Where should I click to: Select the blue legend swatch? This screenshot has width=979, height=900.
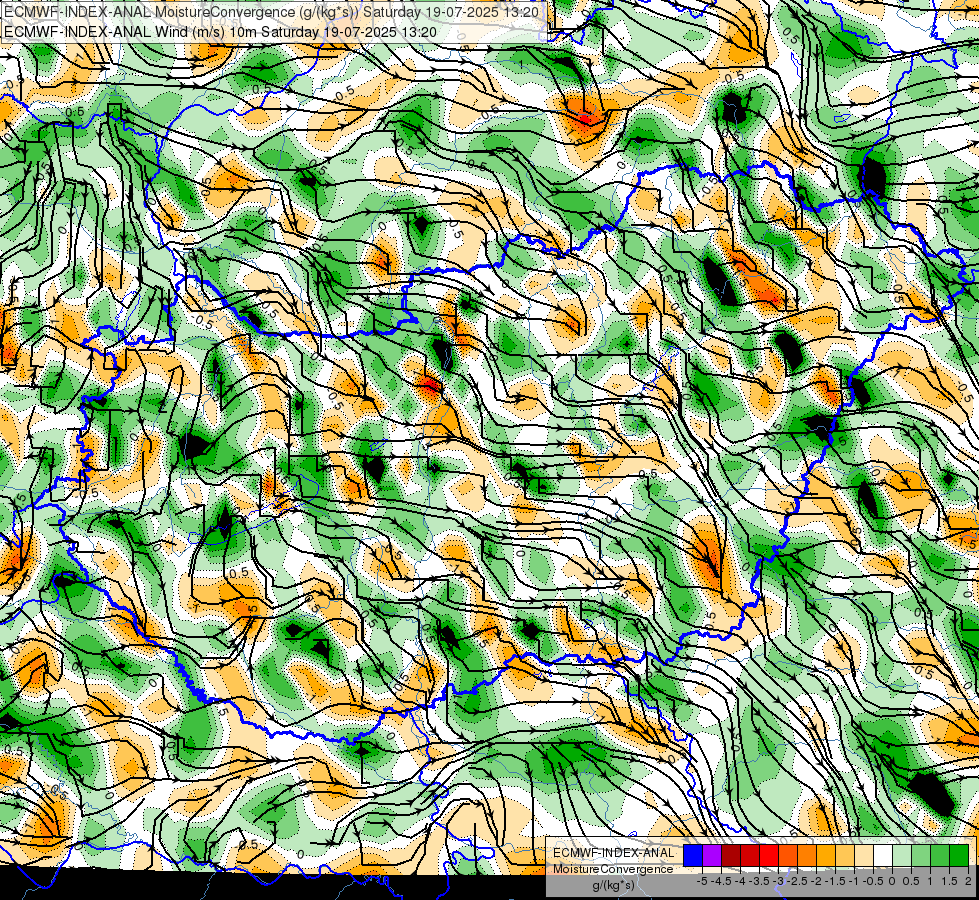pos(693,856)
